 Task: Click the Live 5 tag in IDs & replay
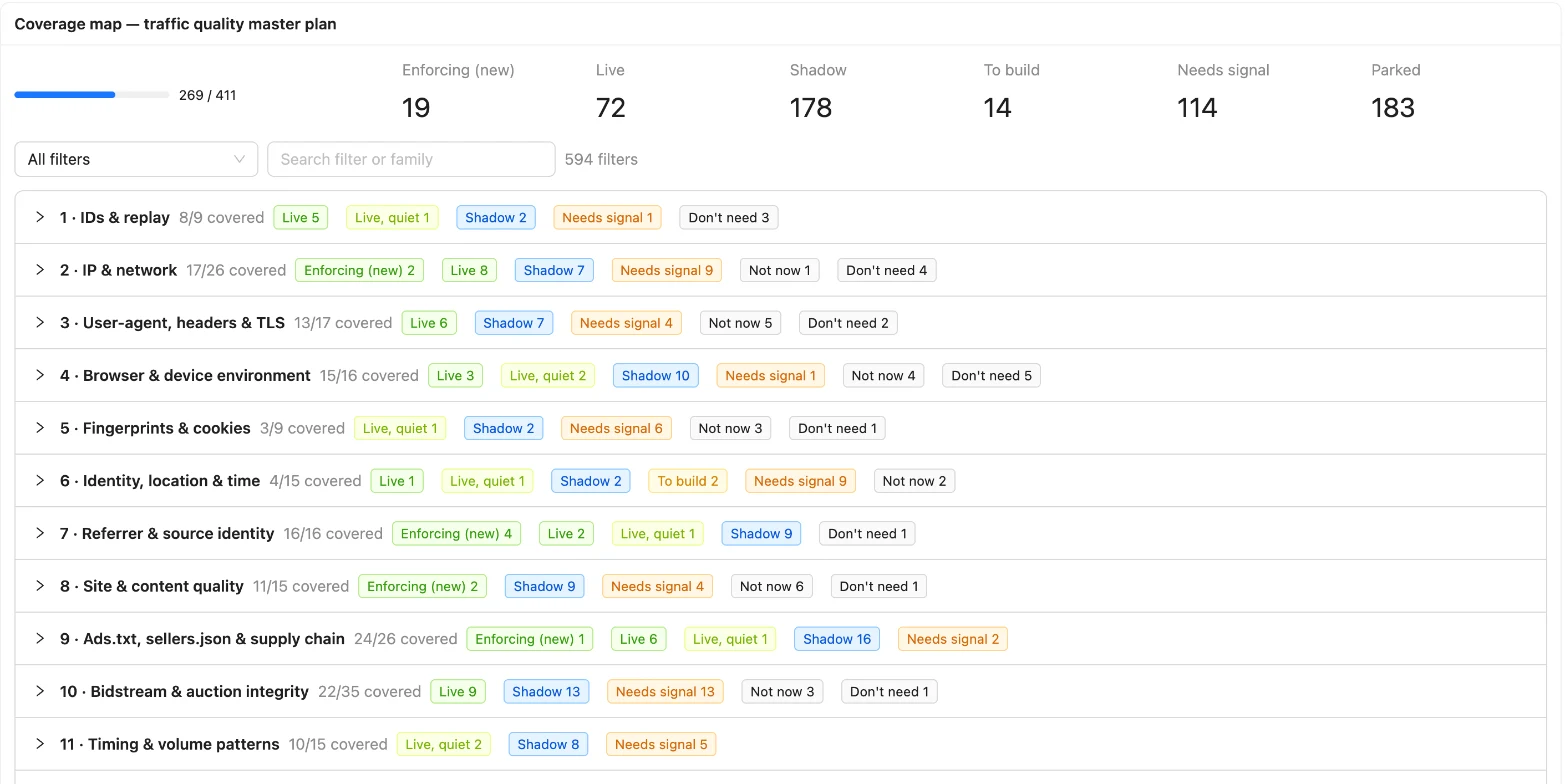click(x=301, y=218)
